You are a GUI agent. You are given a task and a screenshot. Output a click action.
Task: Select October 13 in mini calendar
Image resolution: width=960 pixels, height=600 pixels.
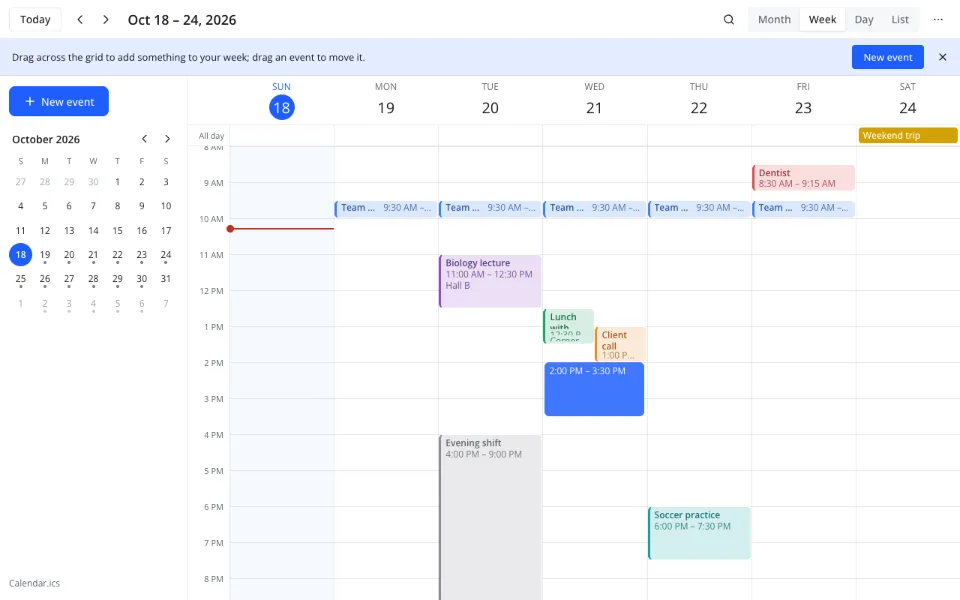[x=69, y=230]
